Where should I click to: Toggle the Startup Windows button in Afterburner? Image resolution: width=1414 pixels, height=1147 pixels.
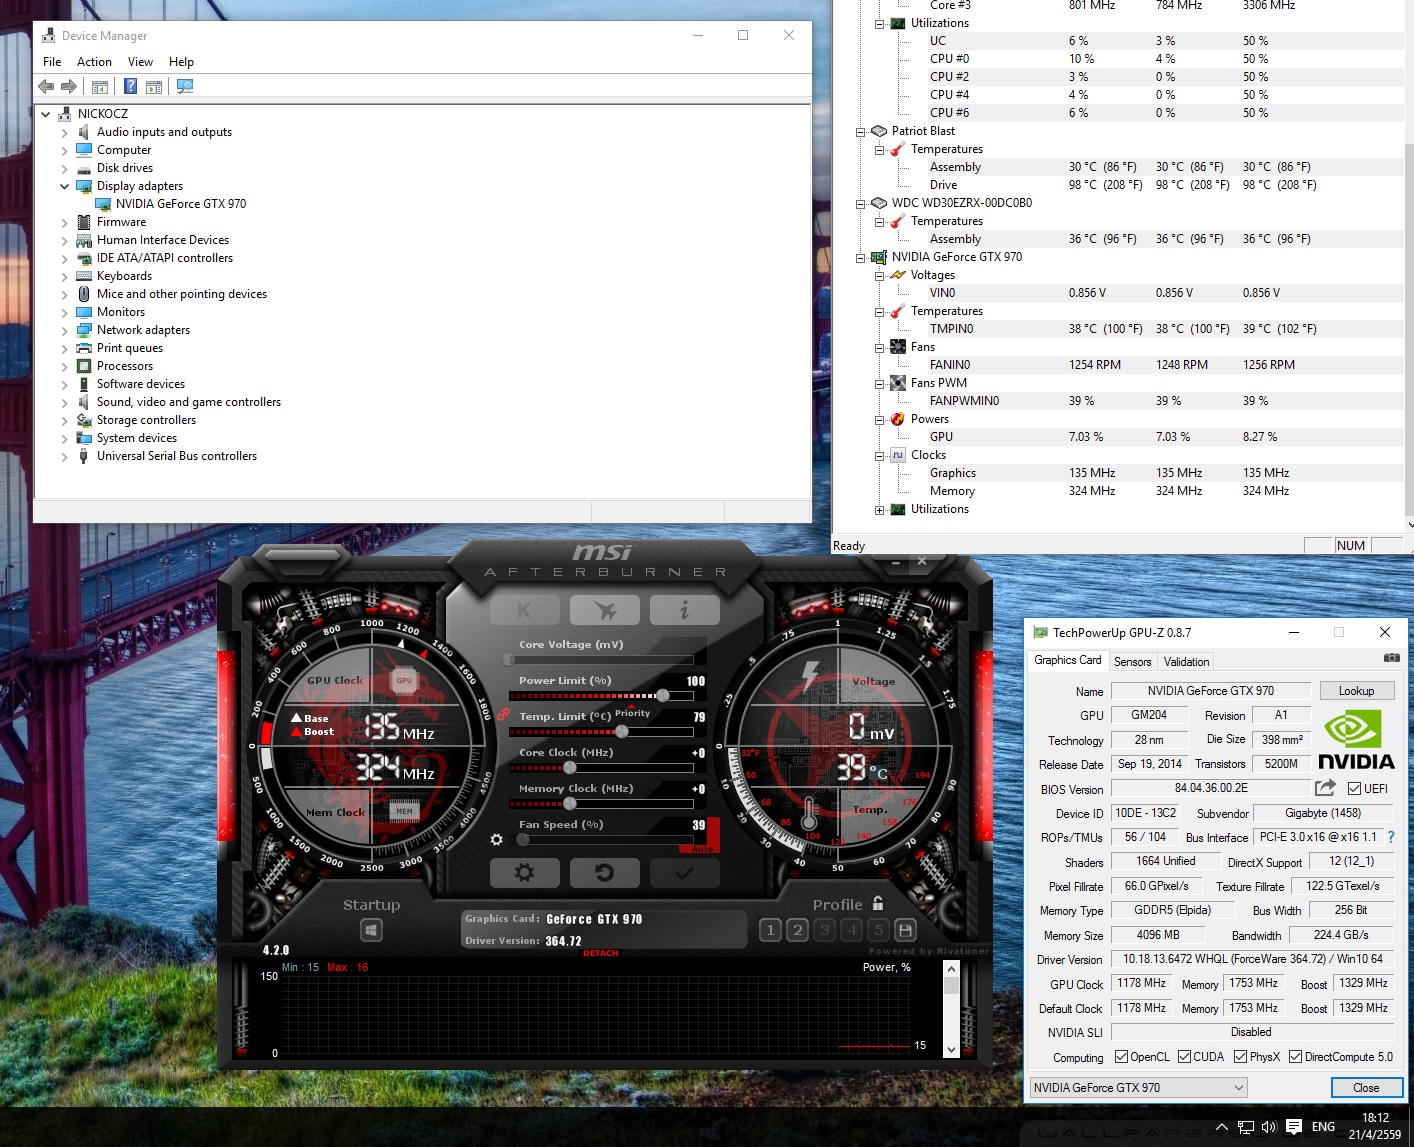tap(371, 931)
